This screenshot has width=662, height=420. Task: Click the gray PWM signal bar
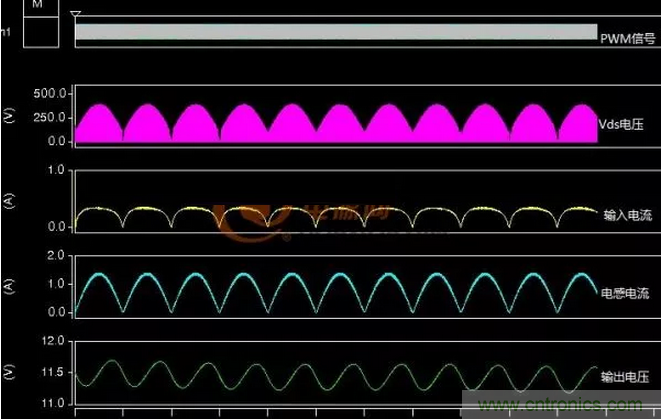point(335,32)
